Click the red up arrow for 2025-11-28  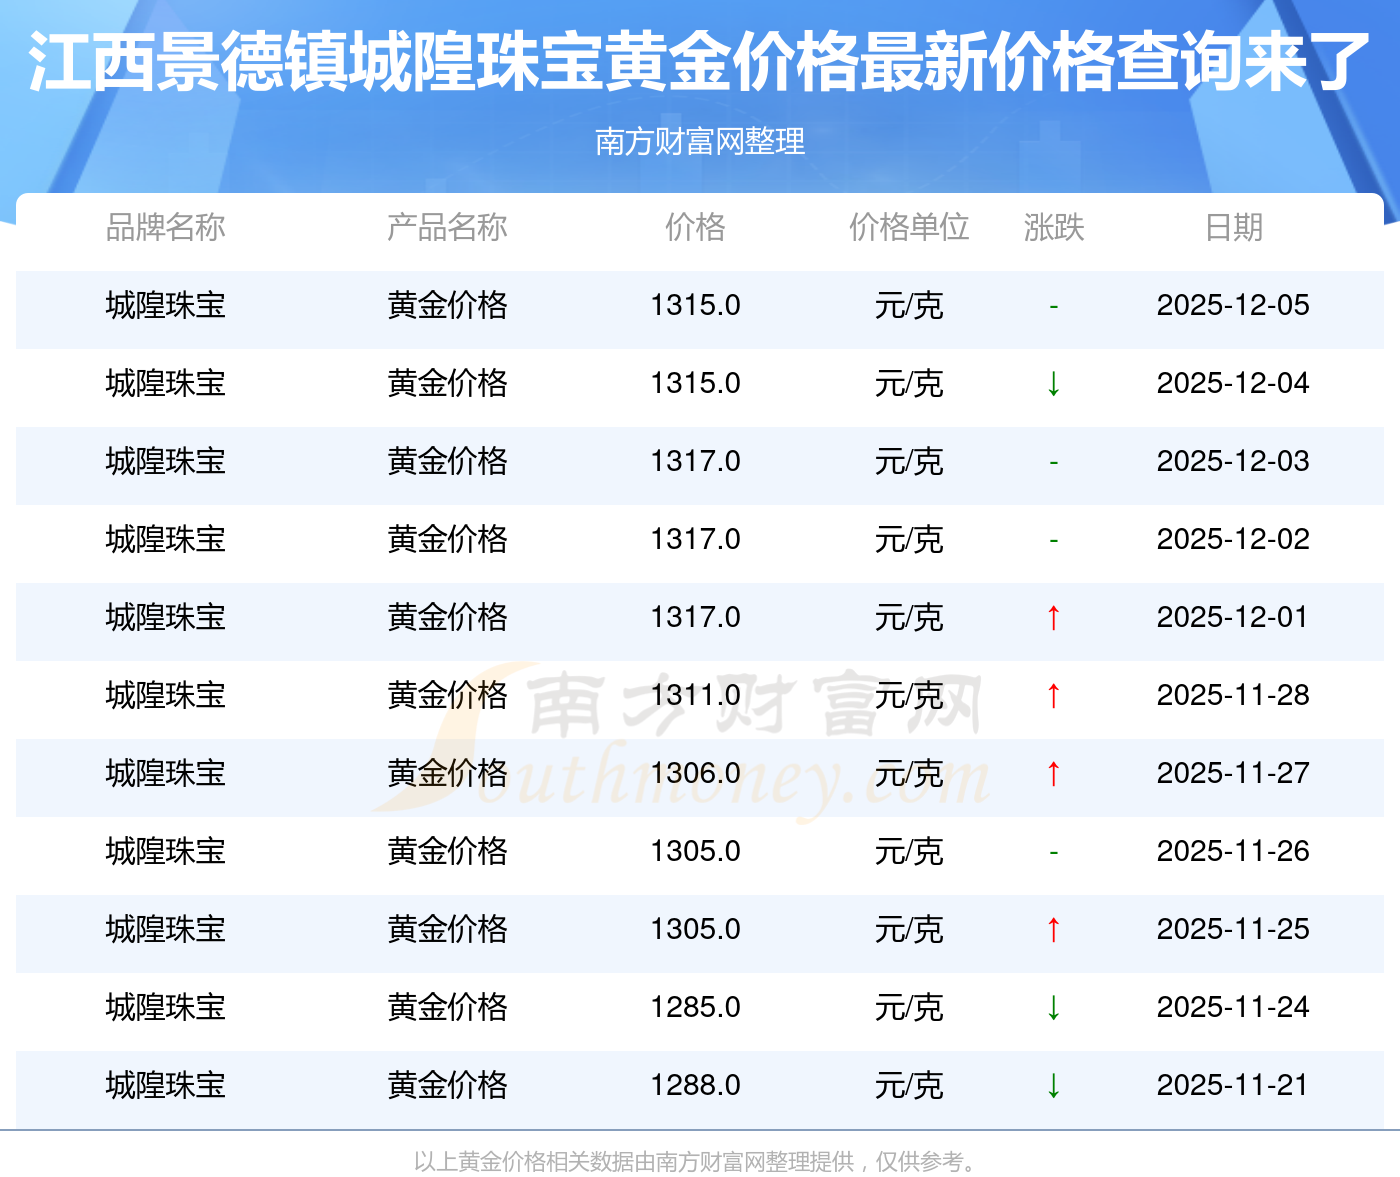click(1053, 695)
